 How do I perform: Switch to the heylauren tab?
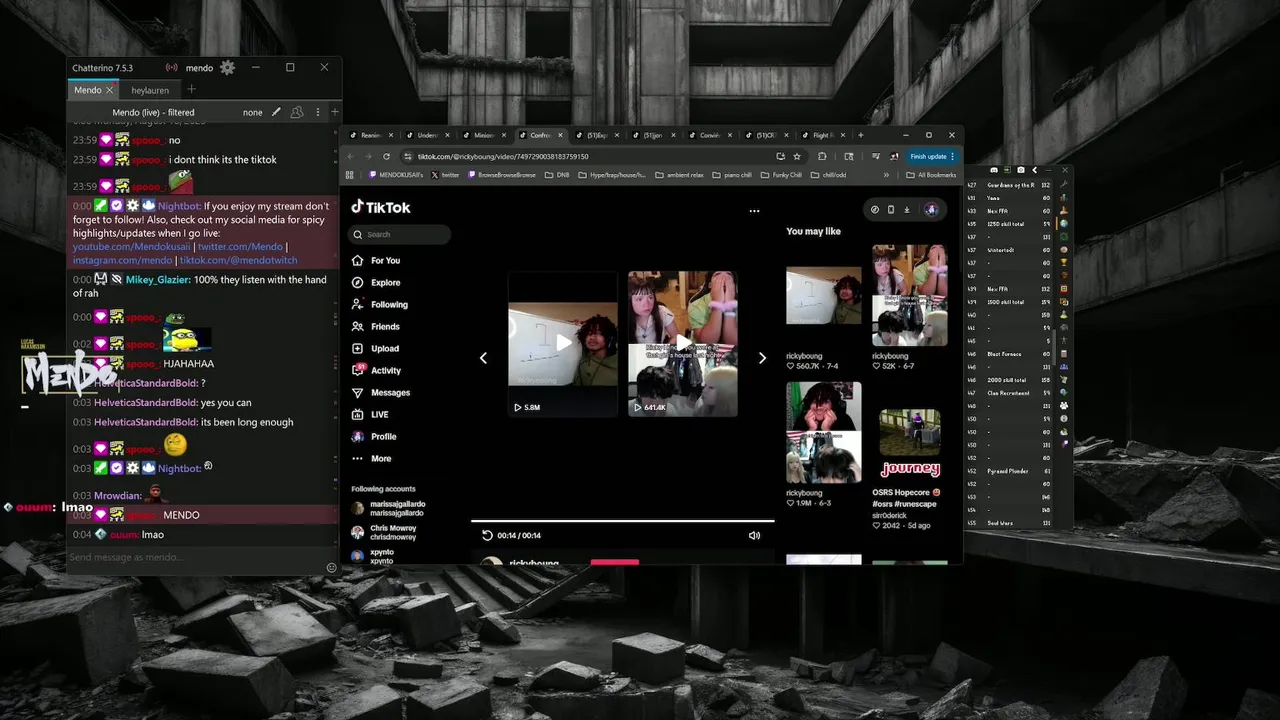150,90
